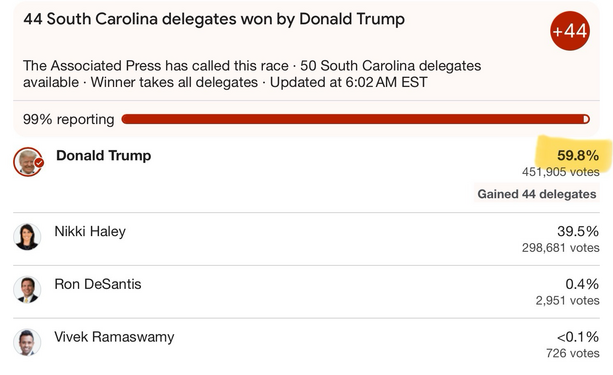Select the Ron DeSantis candidate name
The image size is (613, 375).
click(98, 284)
